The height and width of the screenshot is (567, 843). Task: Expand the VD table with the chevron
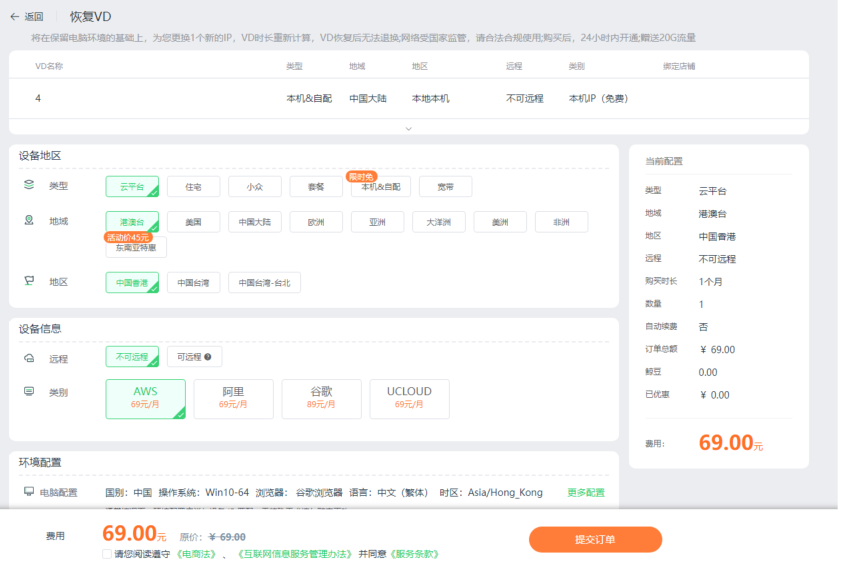click(x=409, y=128)
